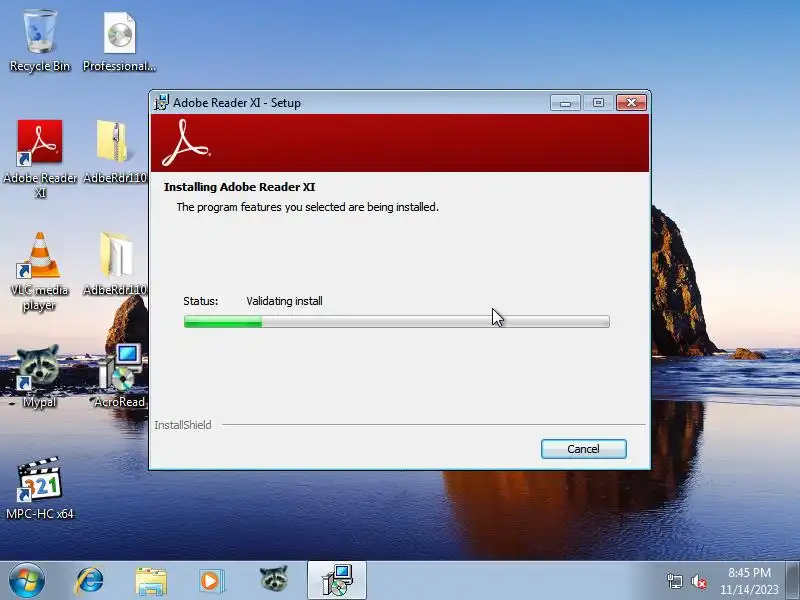Click the setup icon in the title bar

[x=161, y=103]
